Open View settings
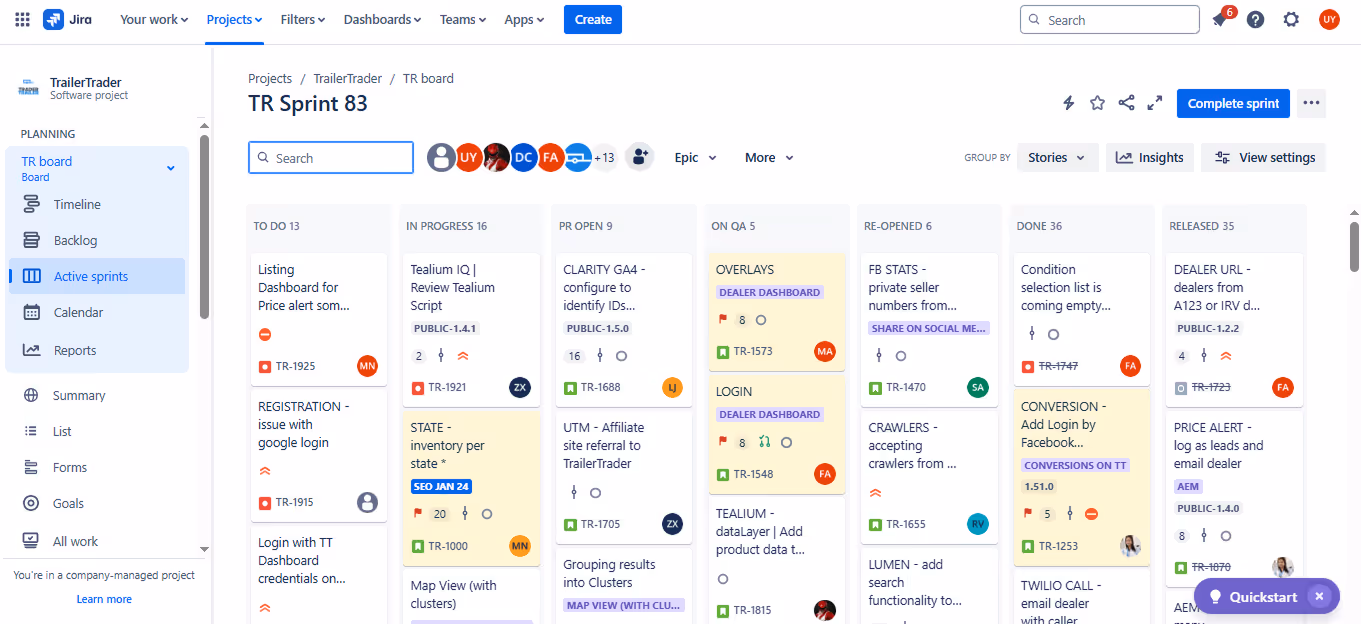This screenshot has height=624, width=1361. tap(1264, 157)
